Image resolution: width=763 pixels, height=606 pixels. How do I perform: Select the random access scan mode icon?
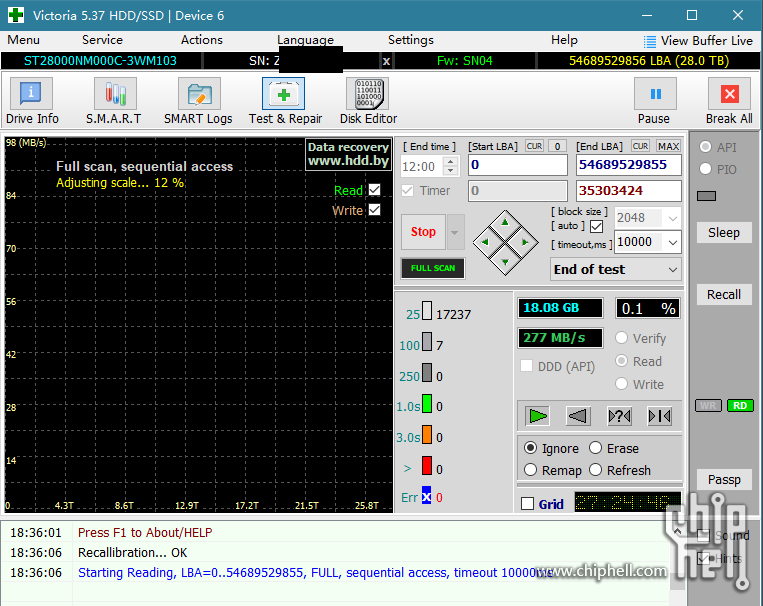[x=619, y=416]
